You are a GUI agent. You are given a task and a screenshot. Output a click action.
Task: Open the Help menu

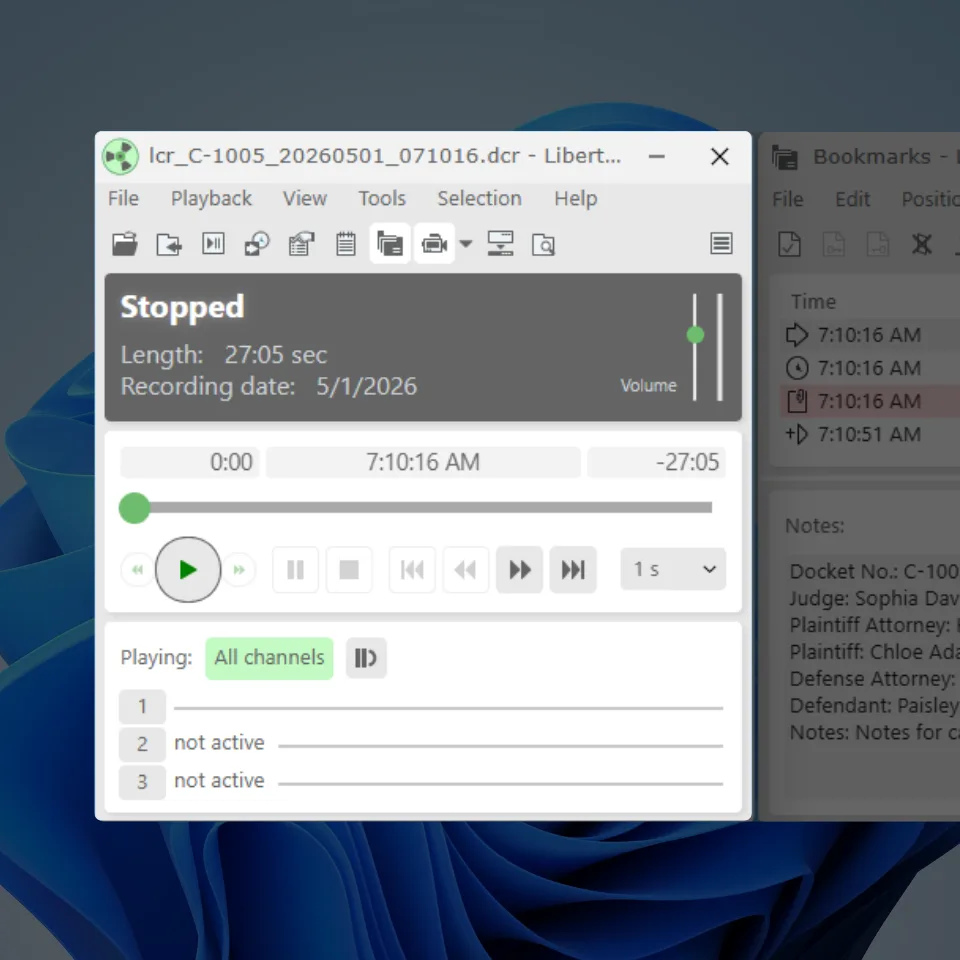click(576, 198)
